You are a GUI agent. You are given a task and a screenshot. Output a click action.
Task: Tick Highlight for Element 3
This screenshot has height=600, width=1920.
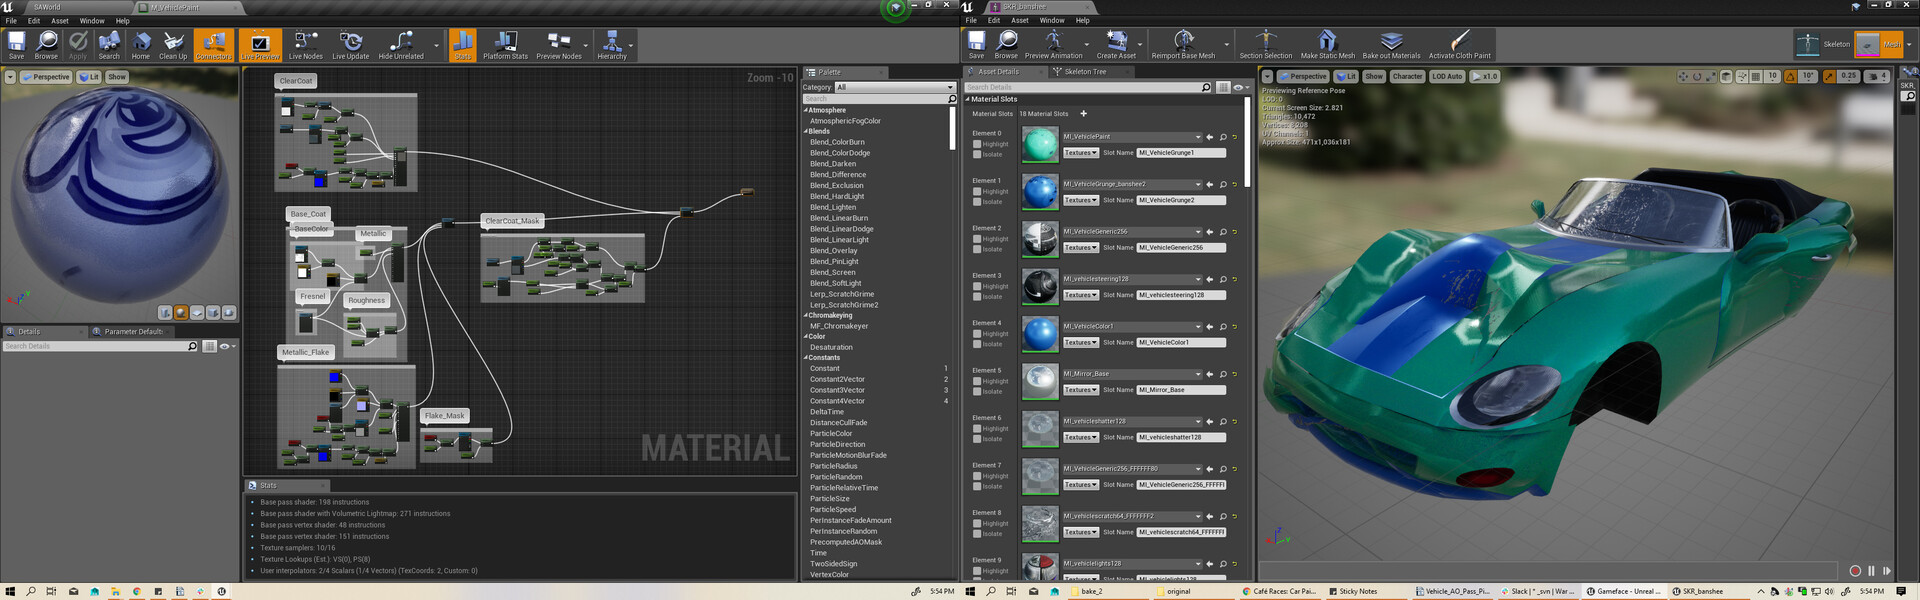point(977,286)
